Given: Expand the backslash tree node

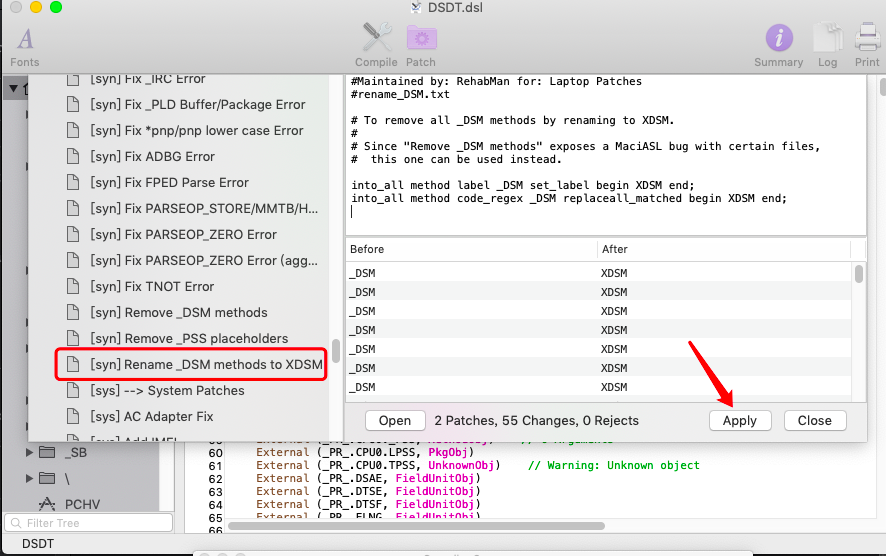Looking at the screenshot, I should (x=29, y=478).
